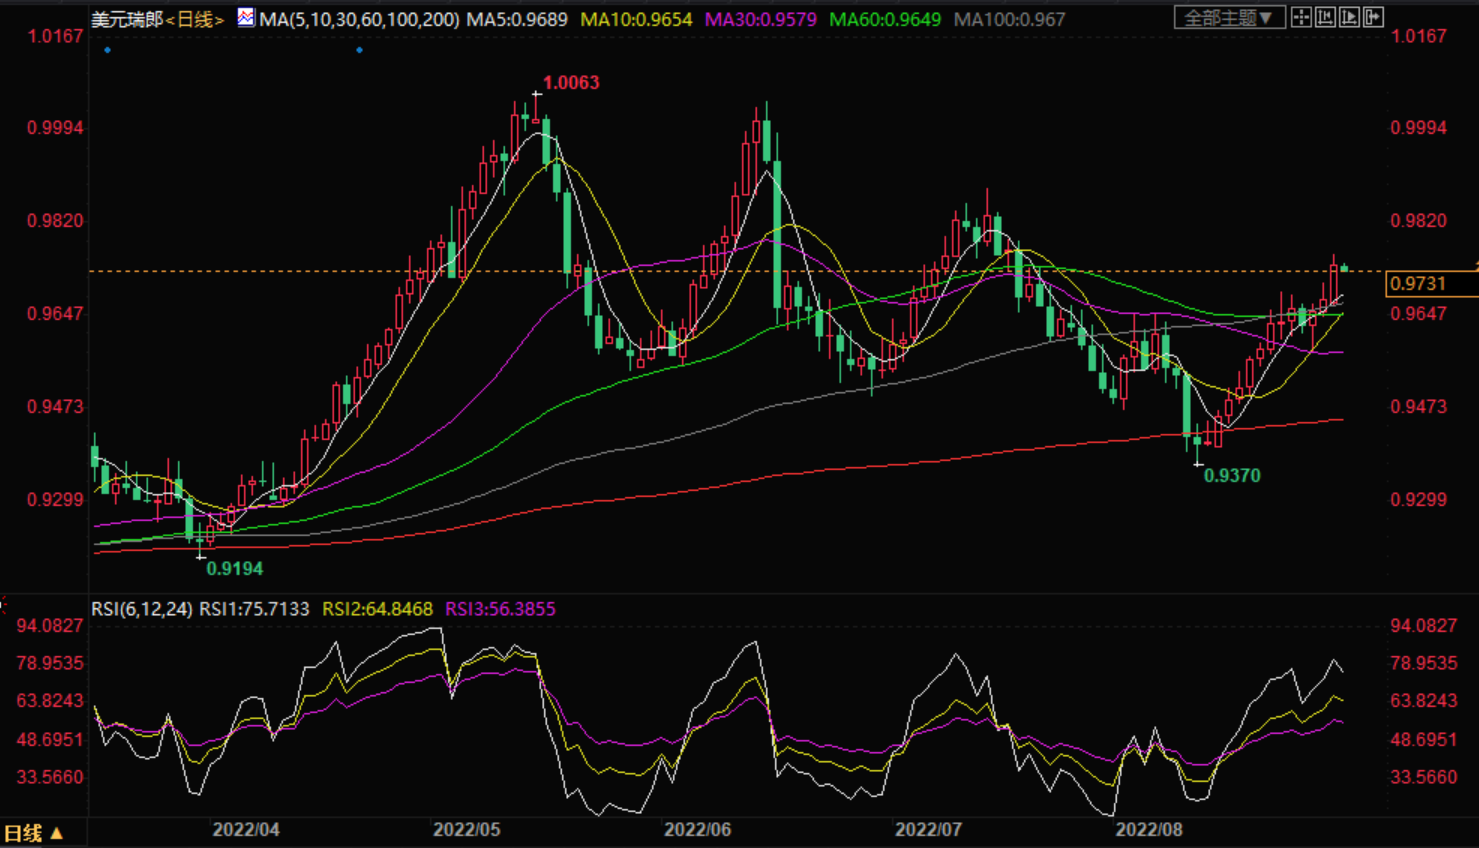The image size is (1479, 848).
Task: Click the 1.0063 high price marker
Action: click(571, 83)
